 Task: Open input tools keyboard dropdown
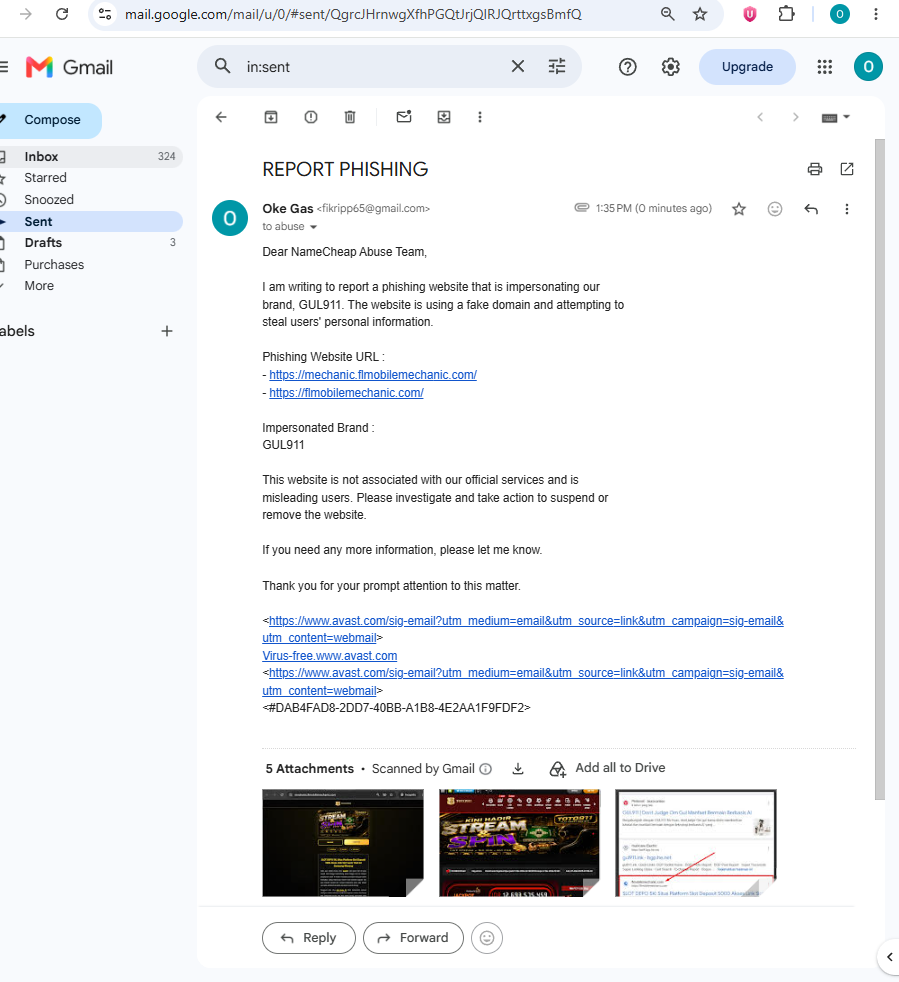(836, 118)
